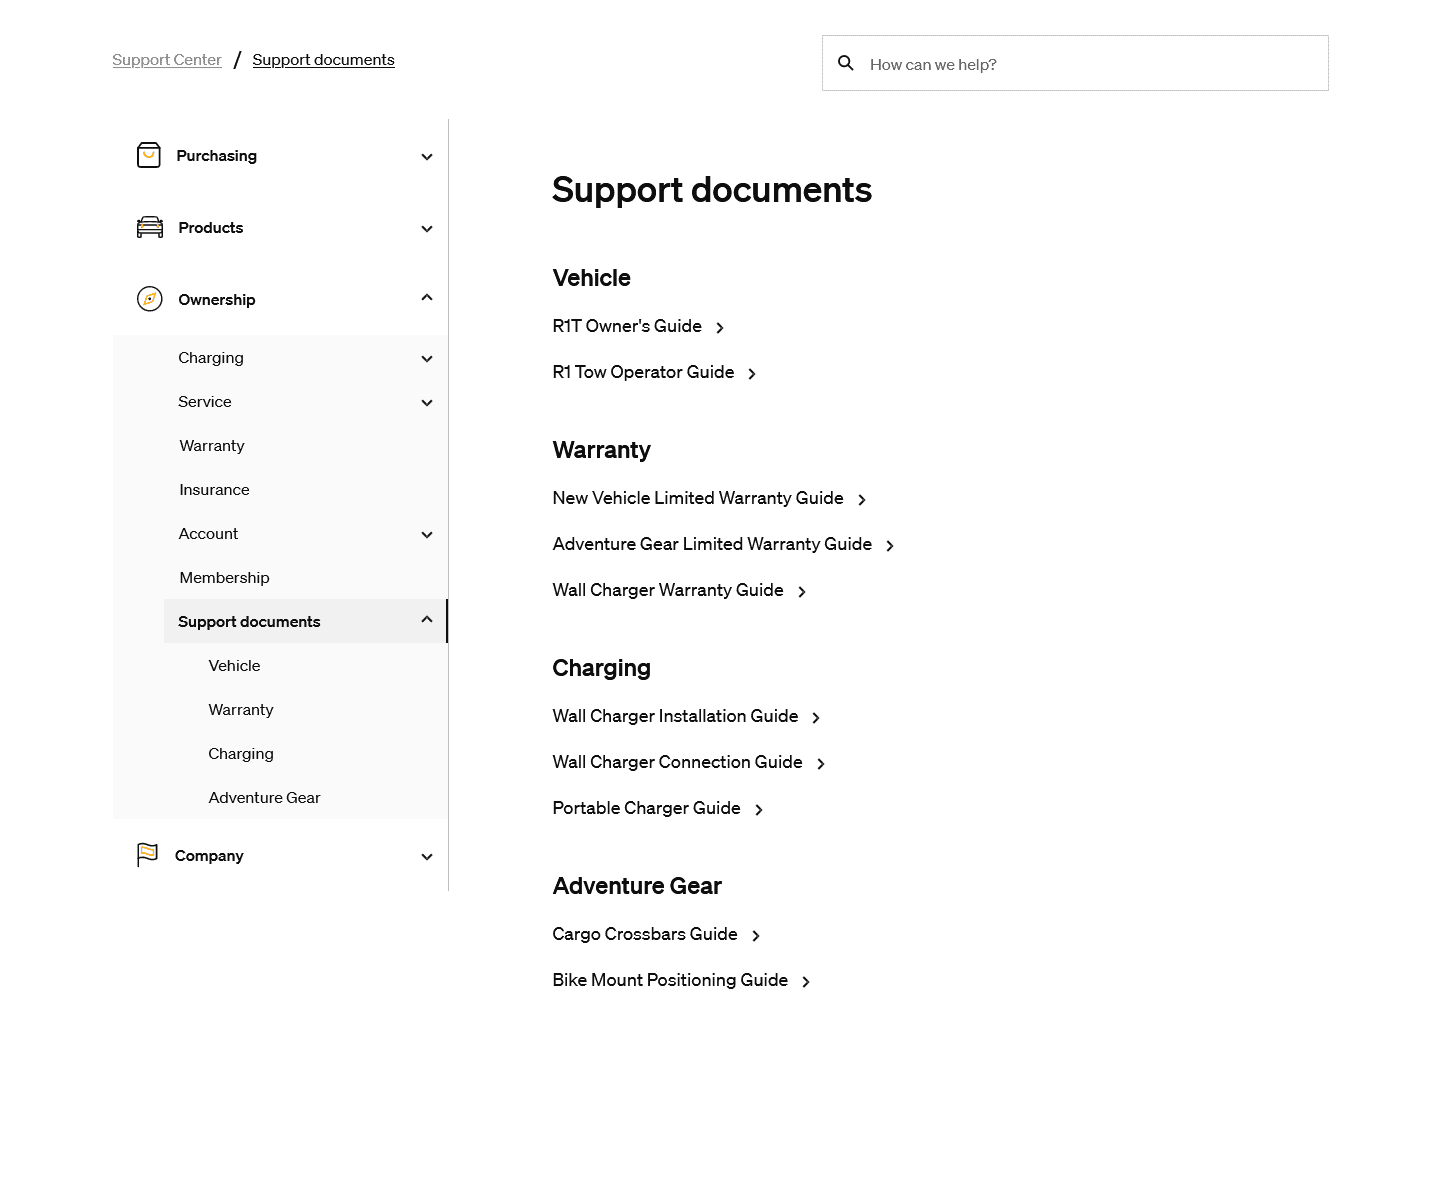Expand the Products section chevron
Screen dimensions: 1440x1184
coord(427,229)
